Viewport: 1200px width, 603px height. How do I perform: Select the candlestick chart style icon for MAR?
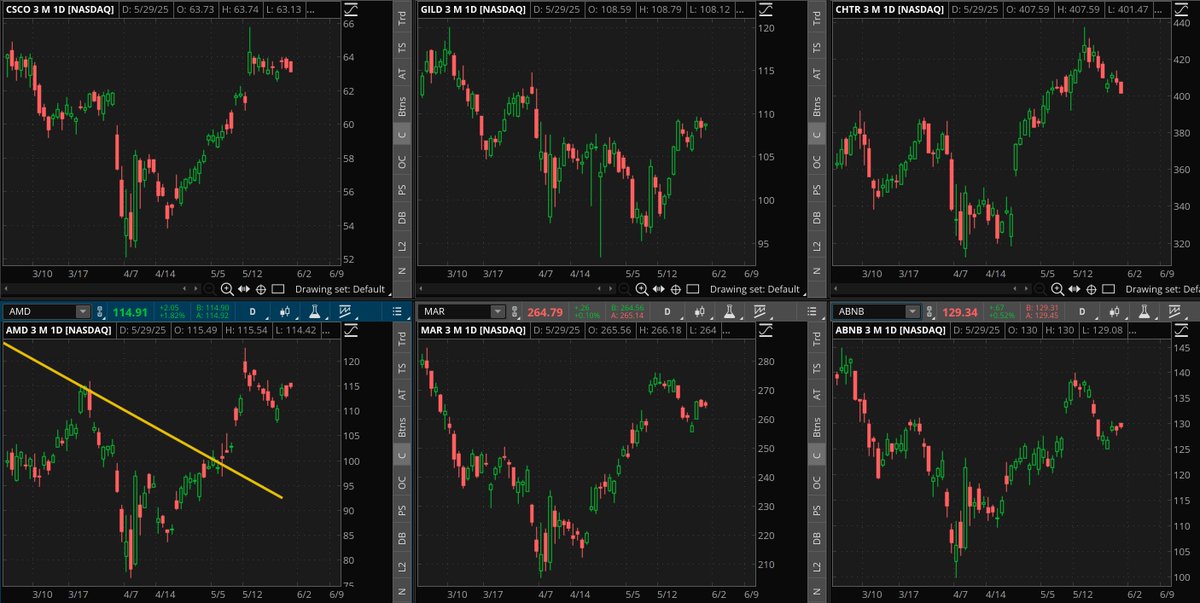[699, 312]
